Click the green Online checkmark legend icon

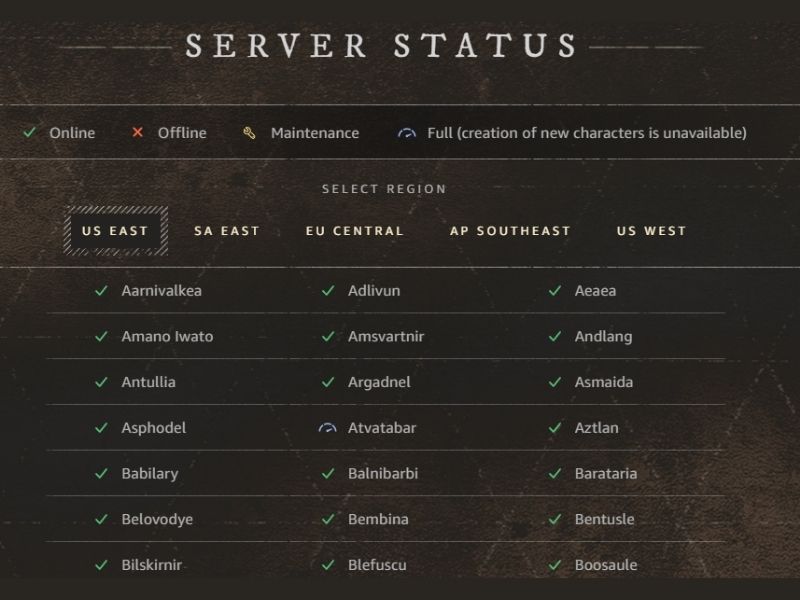[31, 132]
